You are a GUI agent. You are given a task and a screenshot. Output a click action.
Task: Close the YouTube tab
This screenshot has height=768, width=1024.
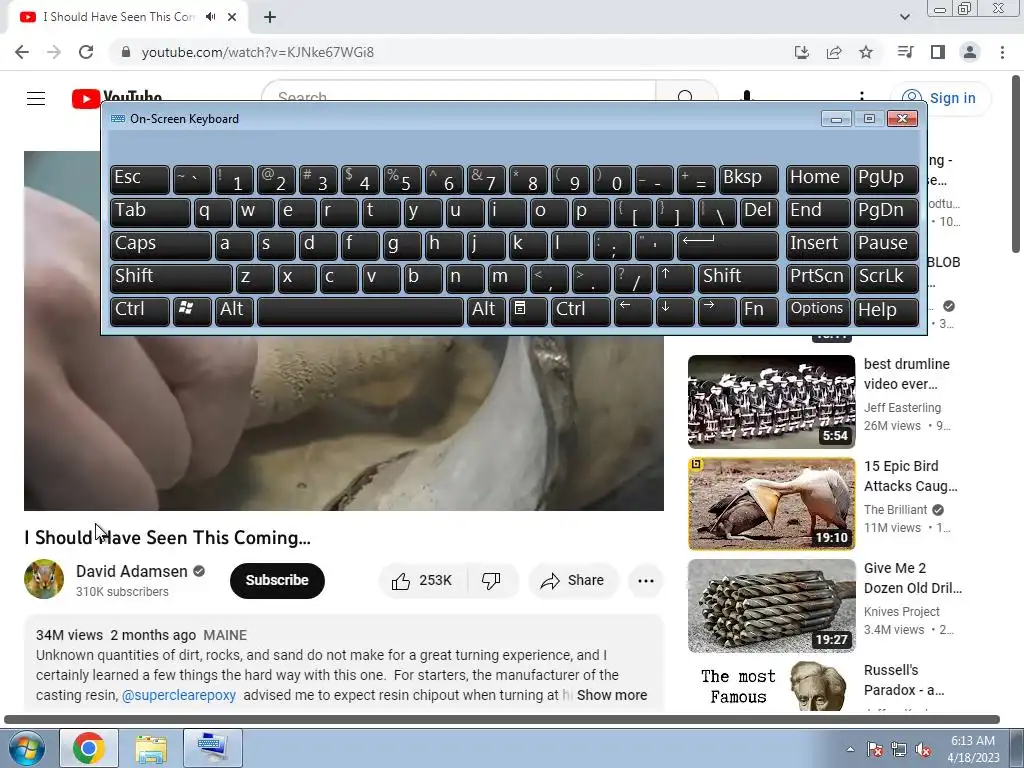click(232, 17)
